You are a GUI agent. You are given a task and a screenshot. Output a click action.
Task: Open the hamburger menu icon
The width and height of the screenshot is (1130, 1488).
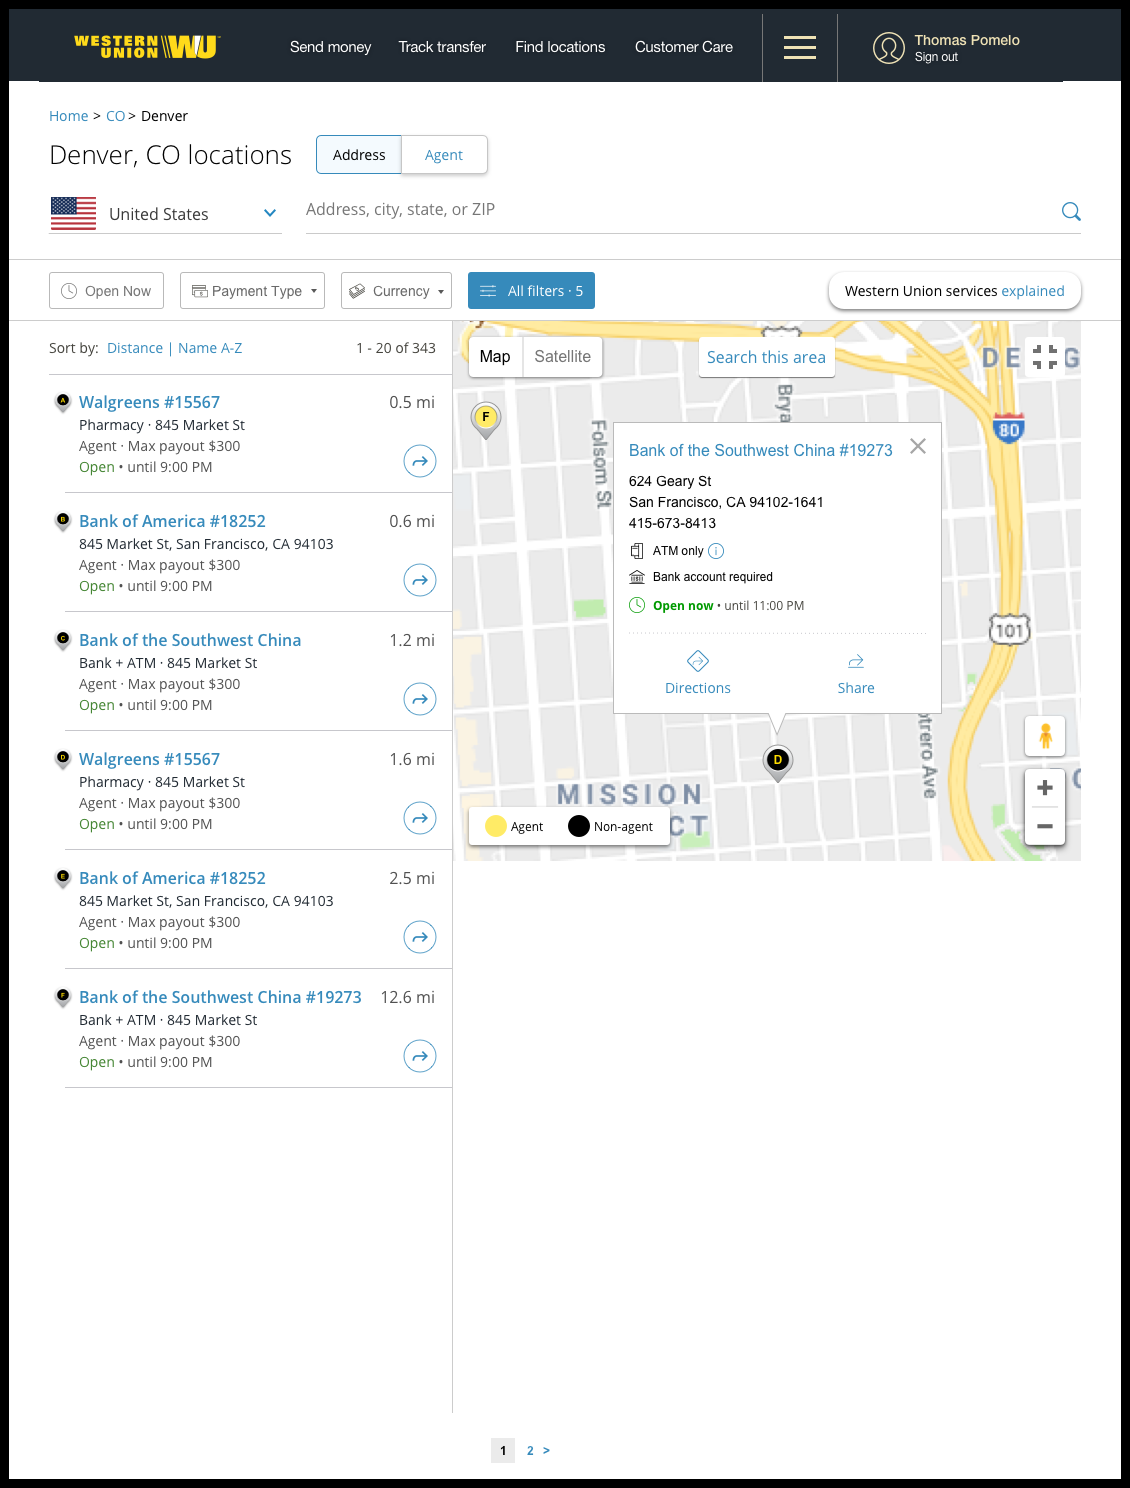point(799,47)
